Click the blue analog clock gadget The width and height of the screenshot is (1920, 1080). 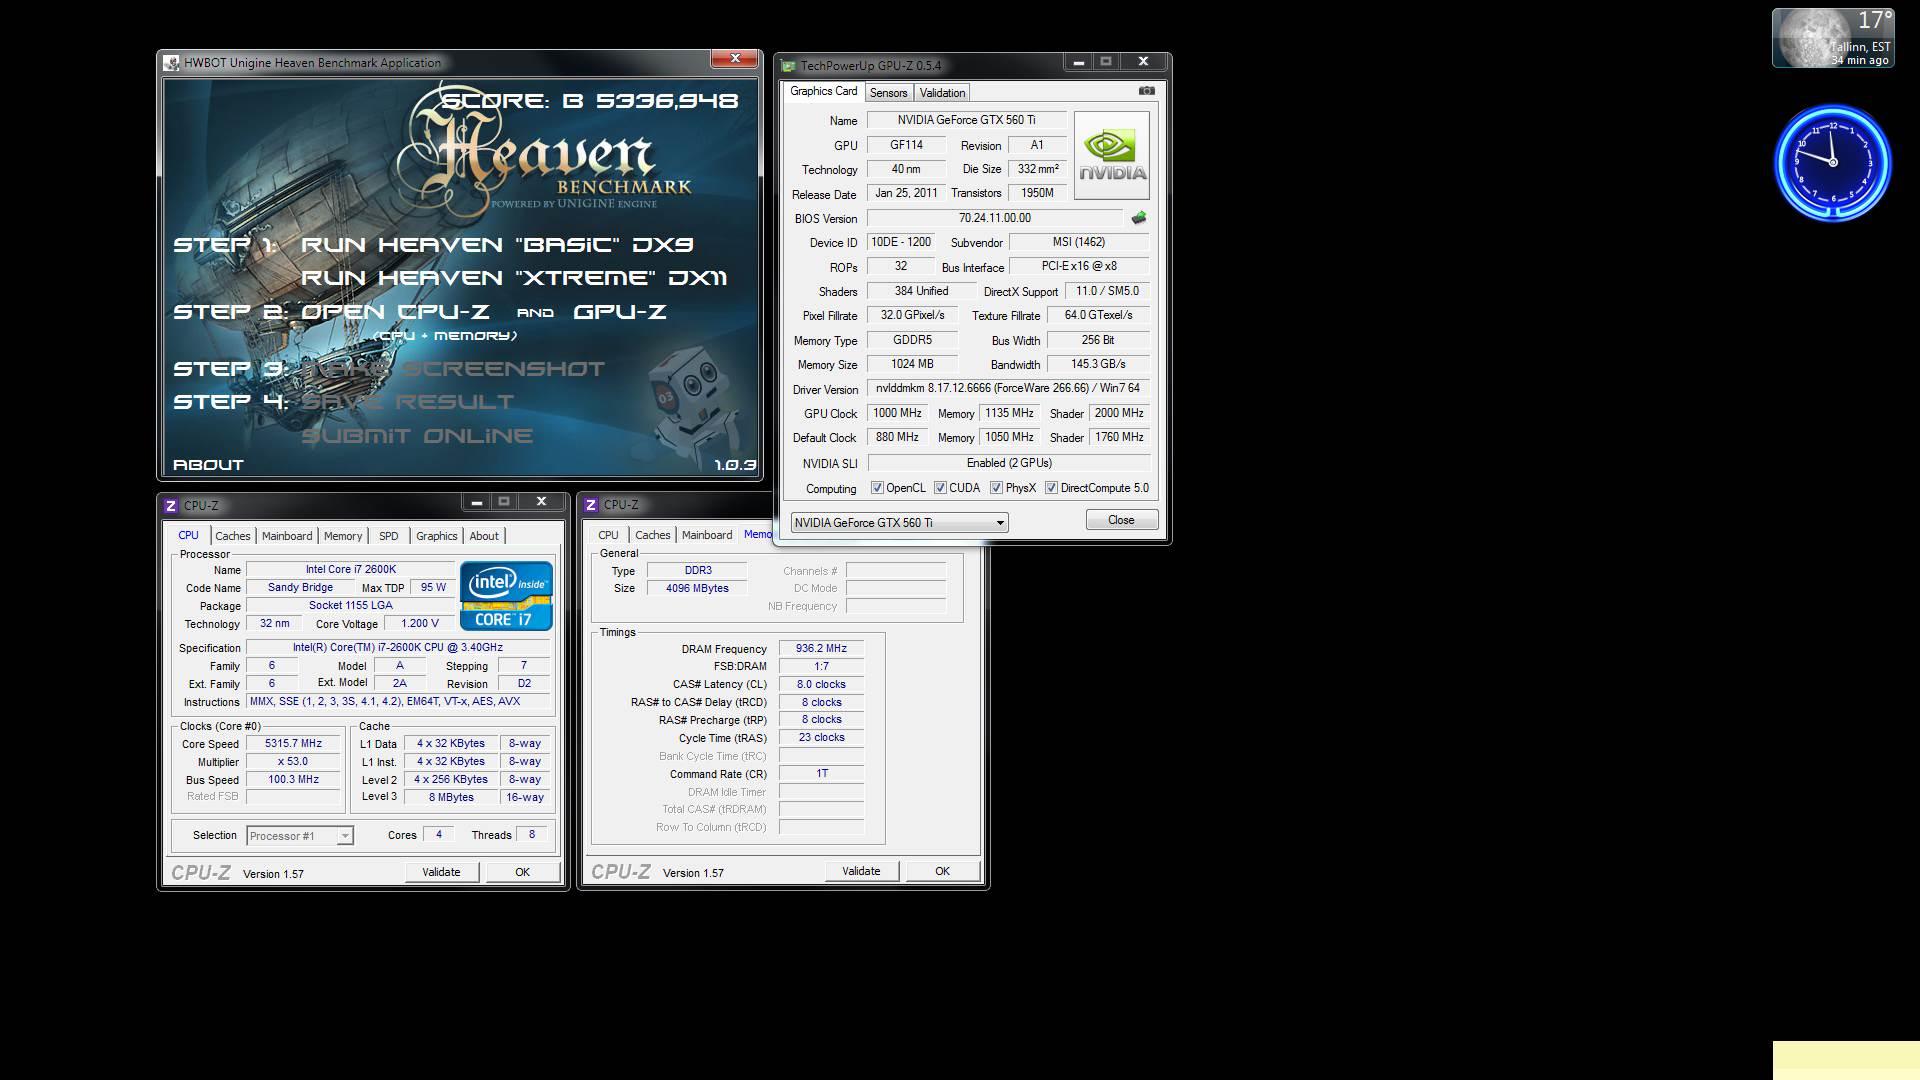click(1832, 163)
